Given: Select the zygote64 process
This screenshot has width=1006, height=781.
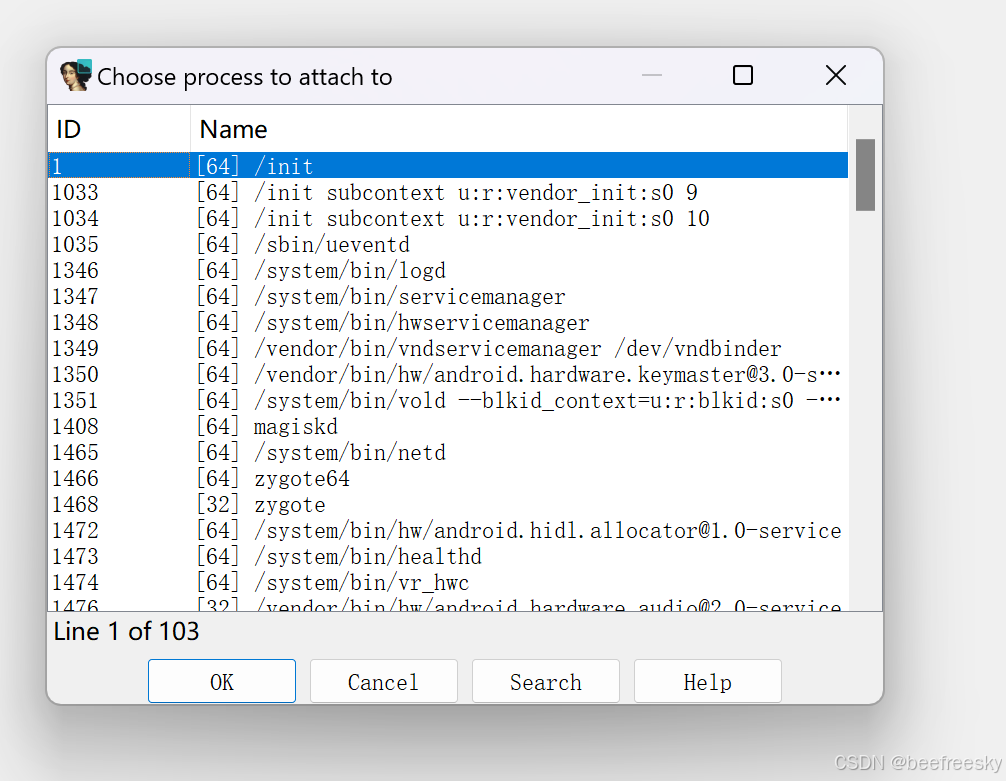Looking at the screenshot, I should (x=448, y=478).
